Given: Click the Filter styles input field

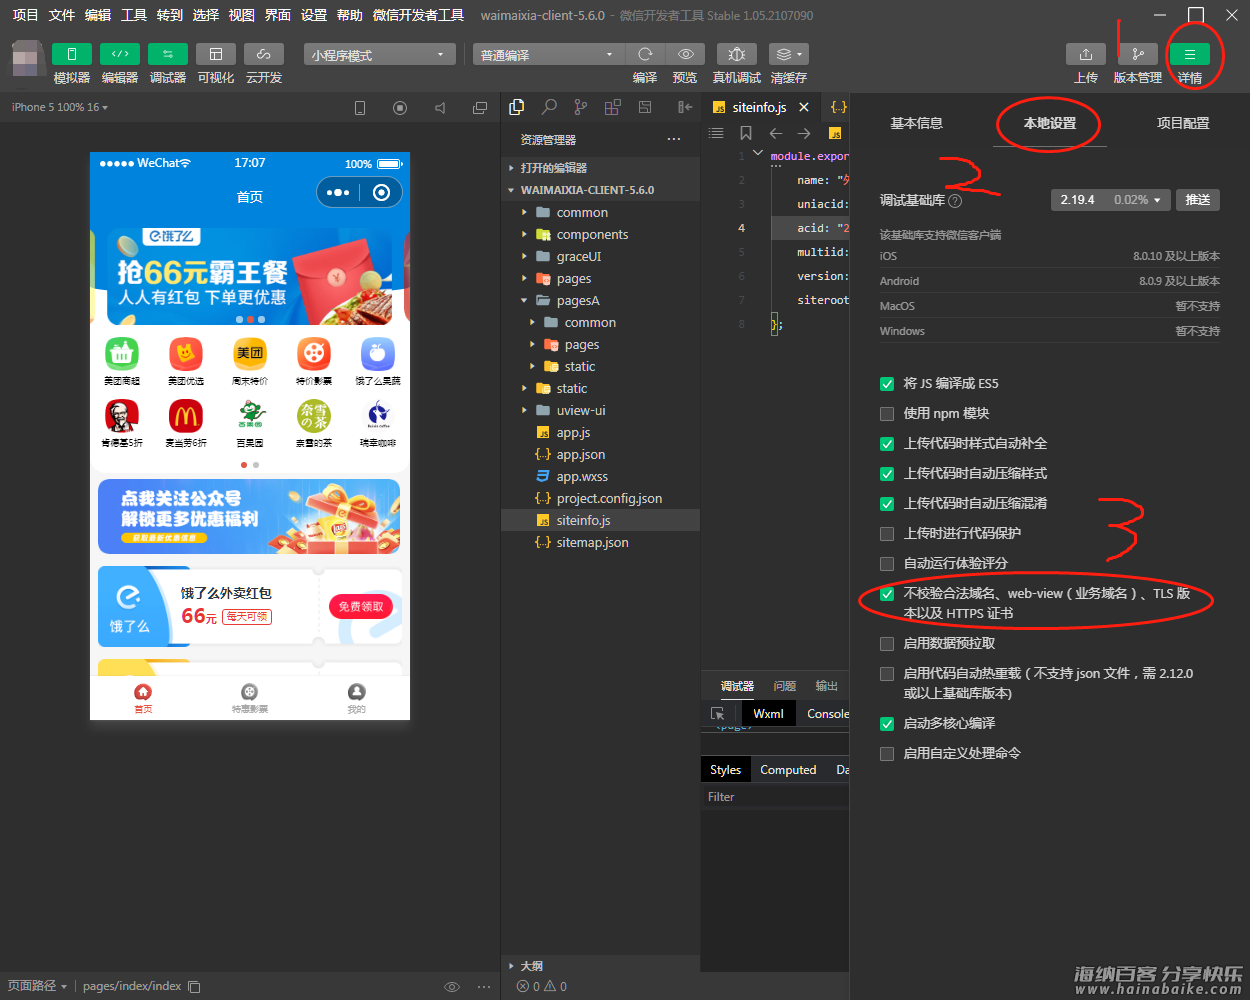Looking at the screenshot, I should (775, 797).
